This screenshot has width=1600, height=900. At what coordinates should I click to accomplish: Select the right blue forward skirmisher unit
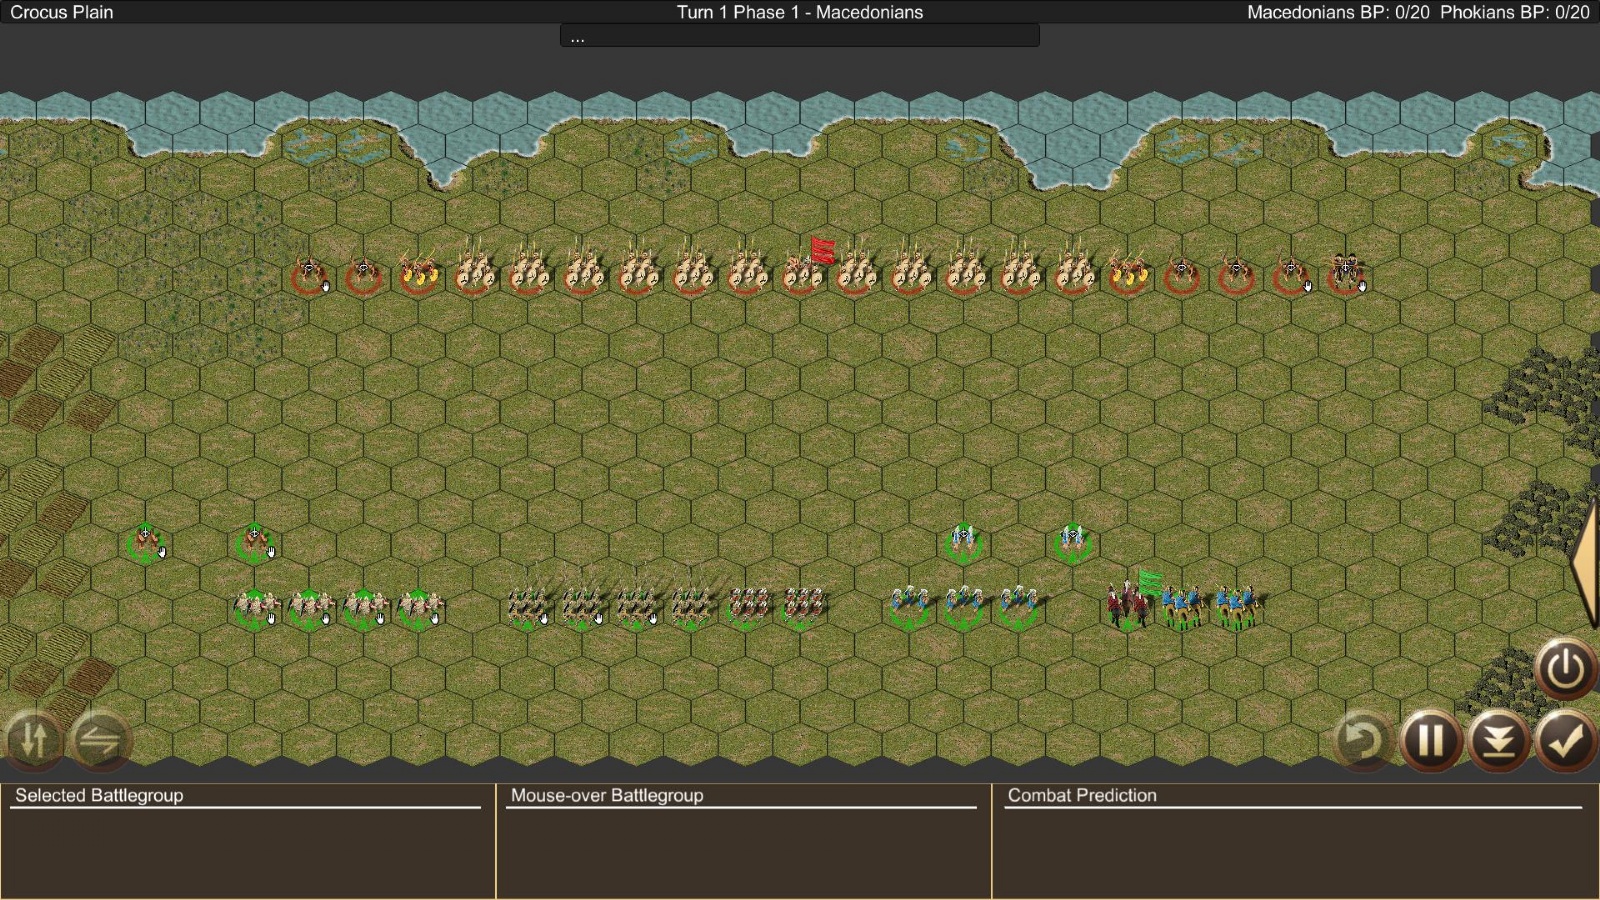(x=1073, y=543)
